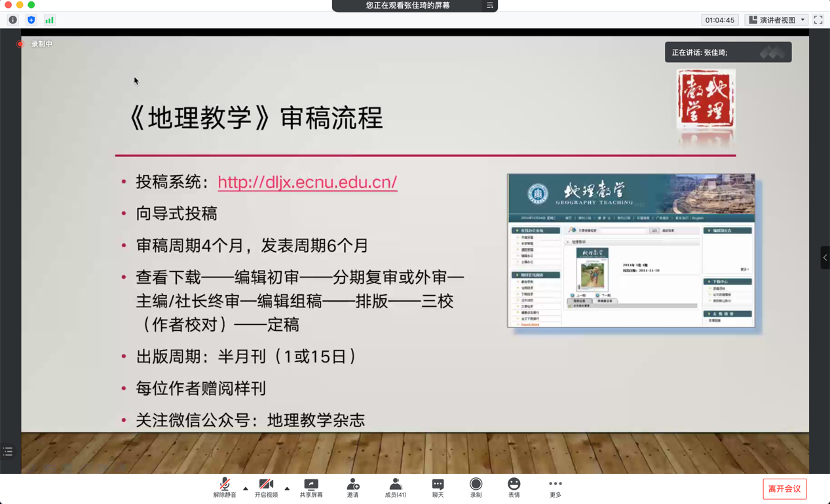The height and width of the screenshot is (504, 830).
Task: Click the meeting info icon
Action: tap(13, 20)
